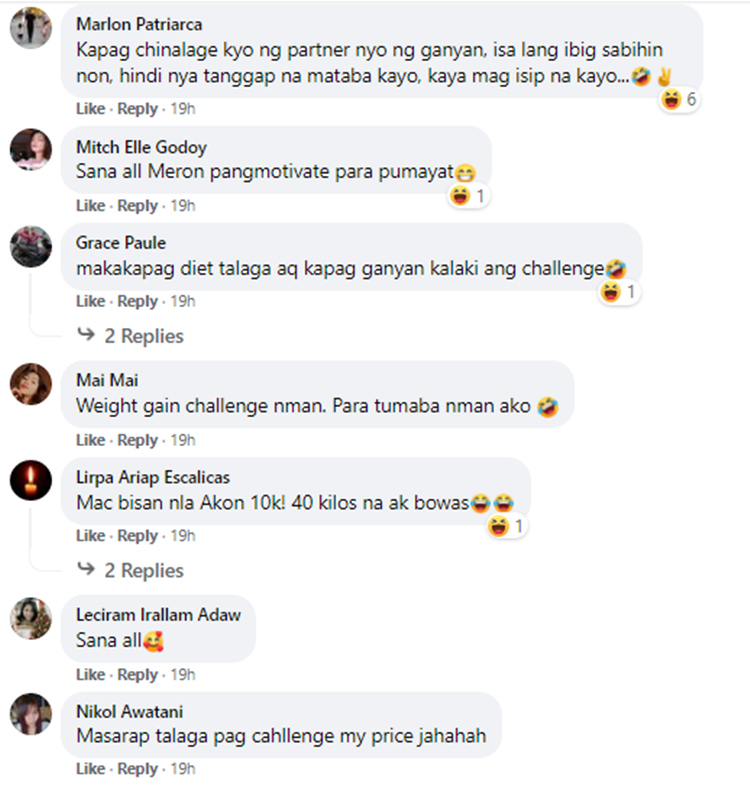Like Mai Mai's weight gain comment
750x786 pixels.
point(91,440)
